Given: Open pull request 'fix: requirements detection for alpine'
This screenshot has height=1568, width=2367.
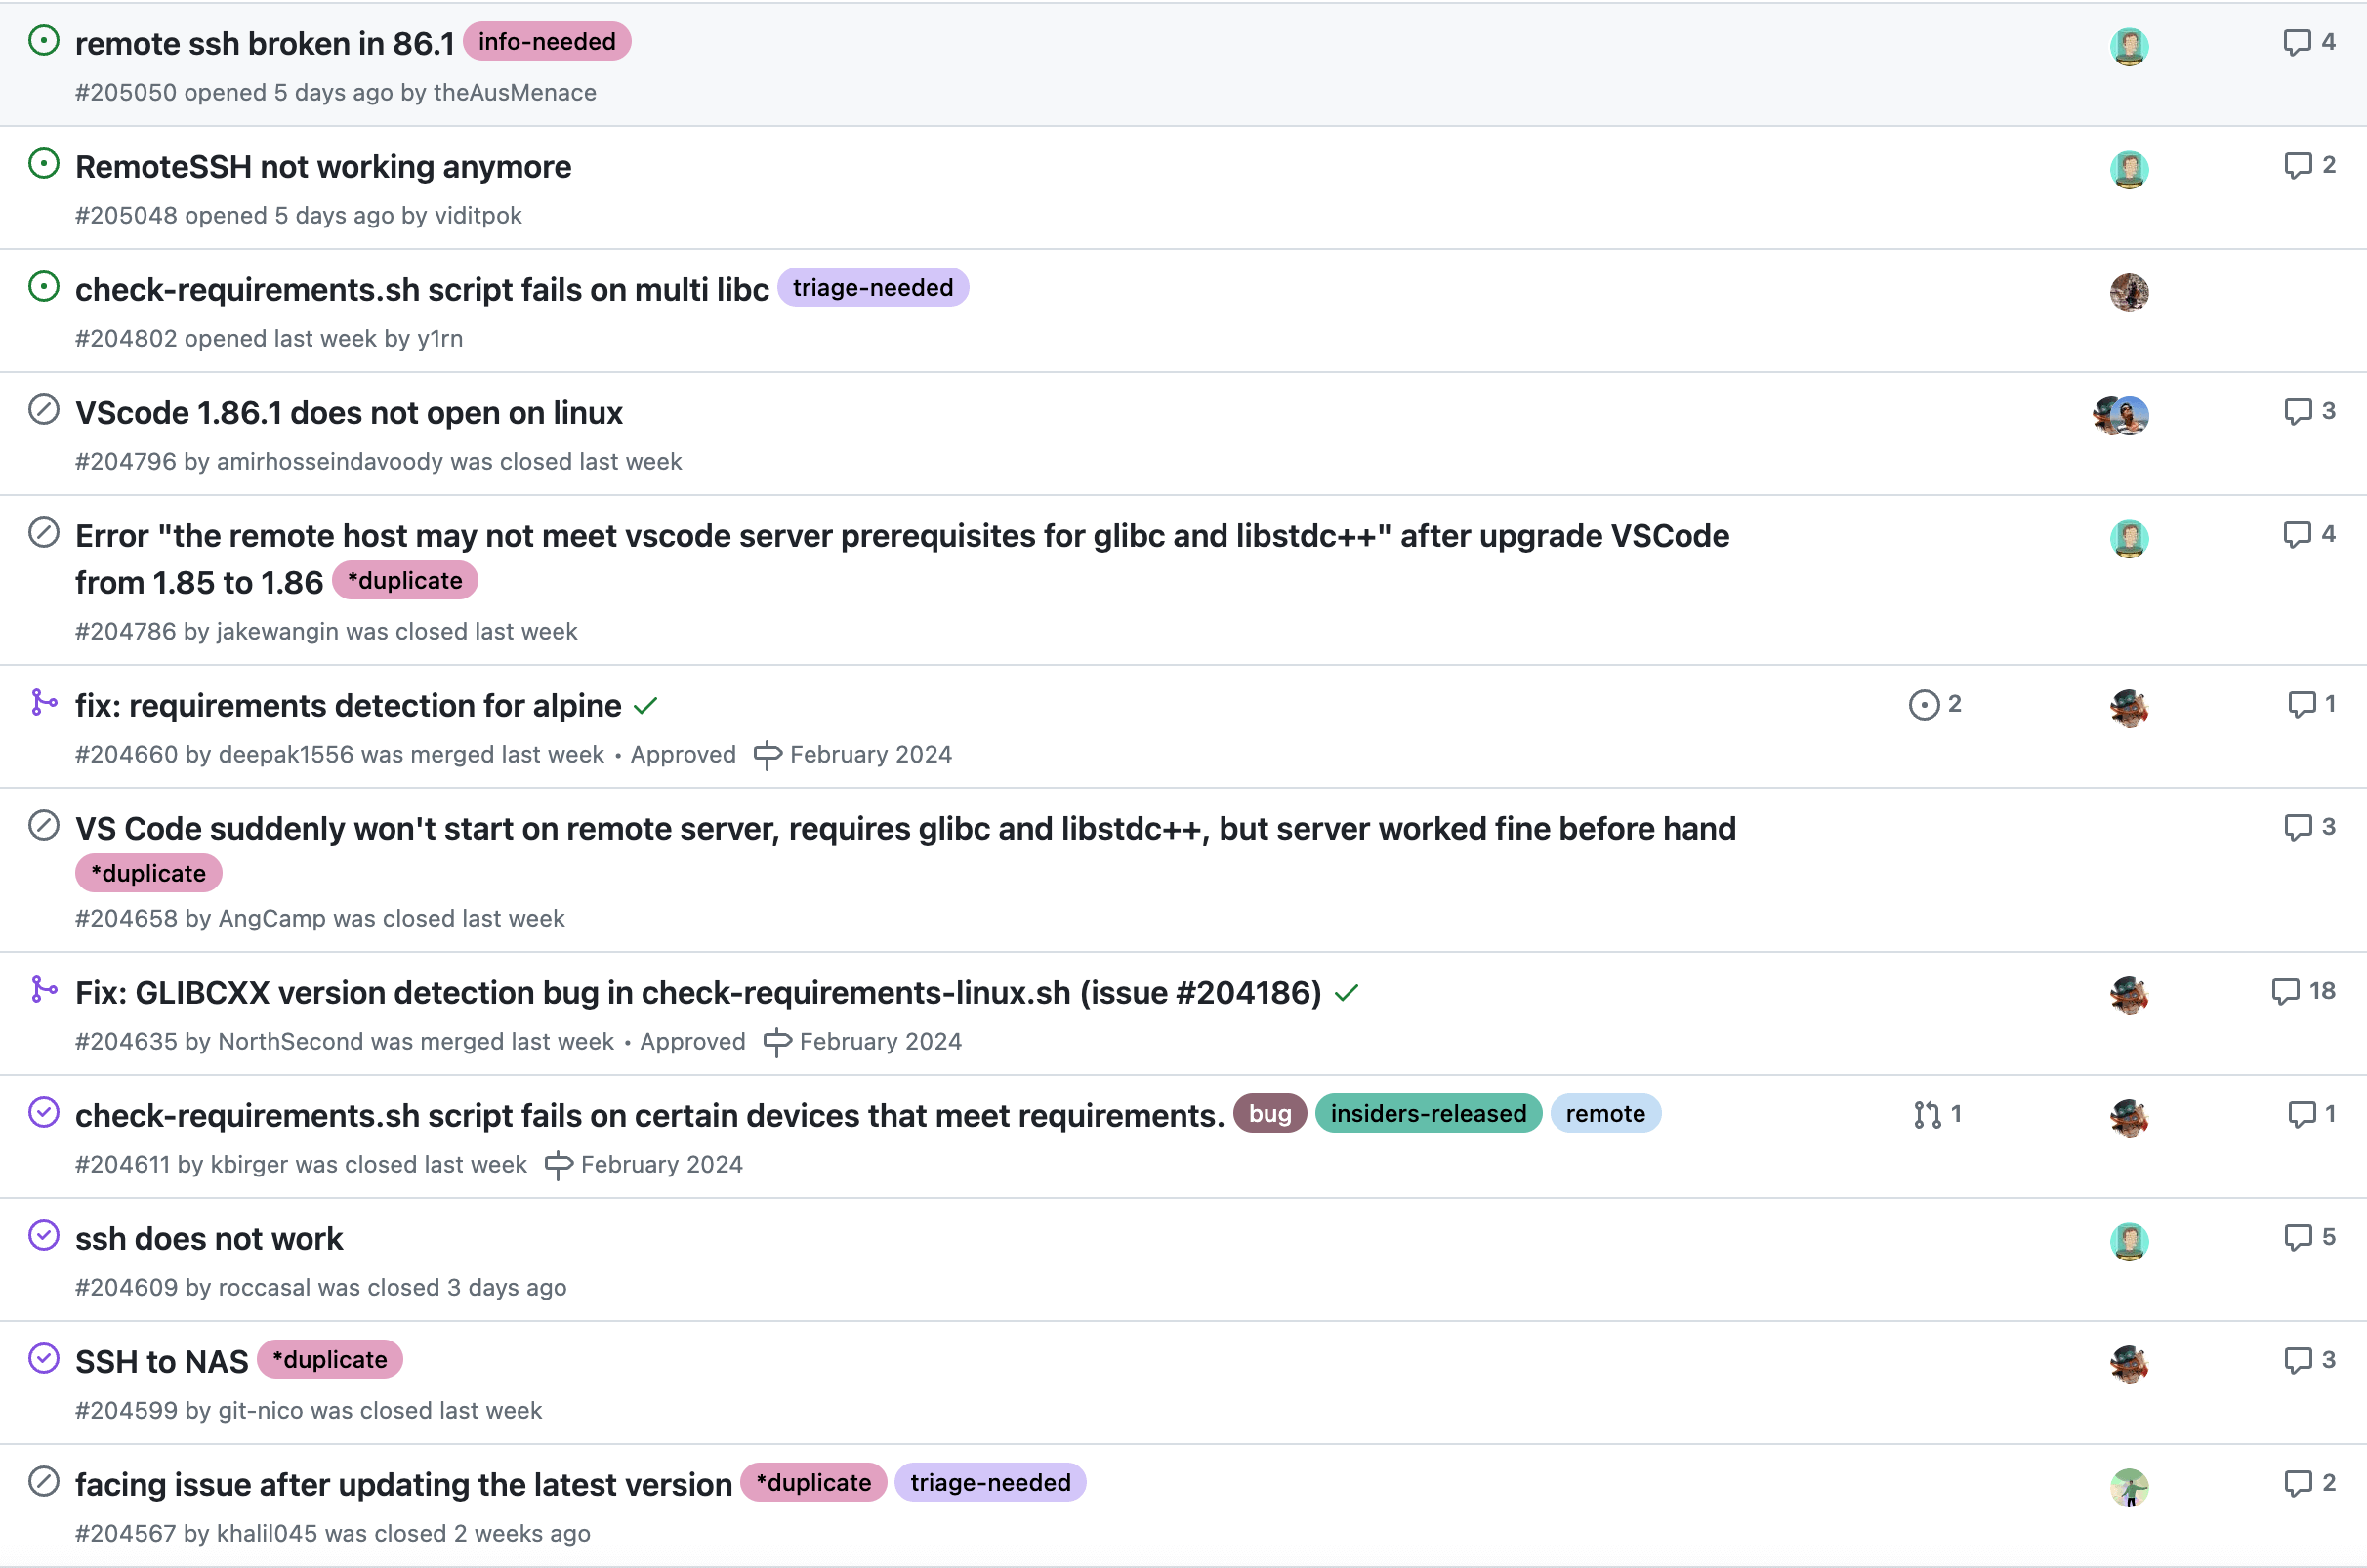Looking at the screenshot, I should [348, 705].
